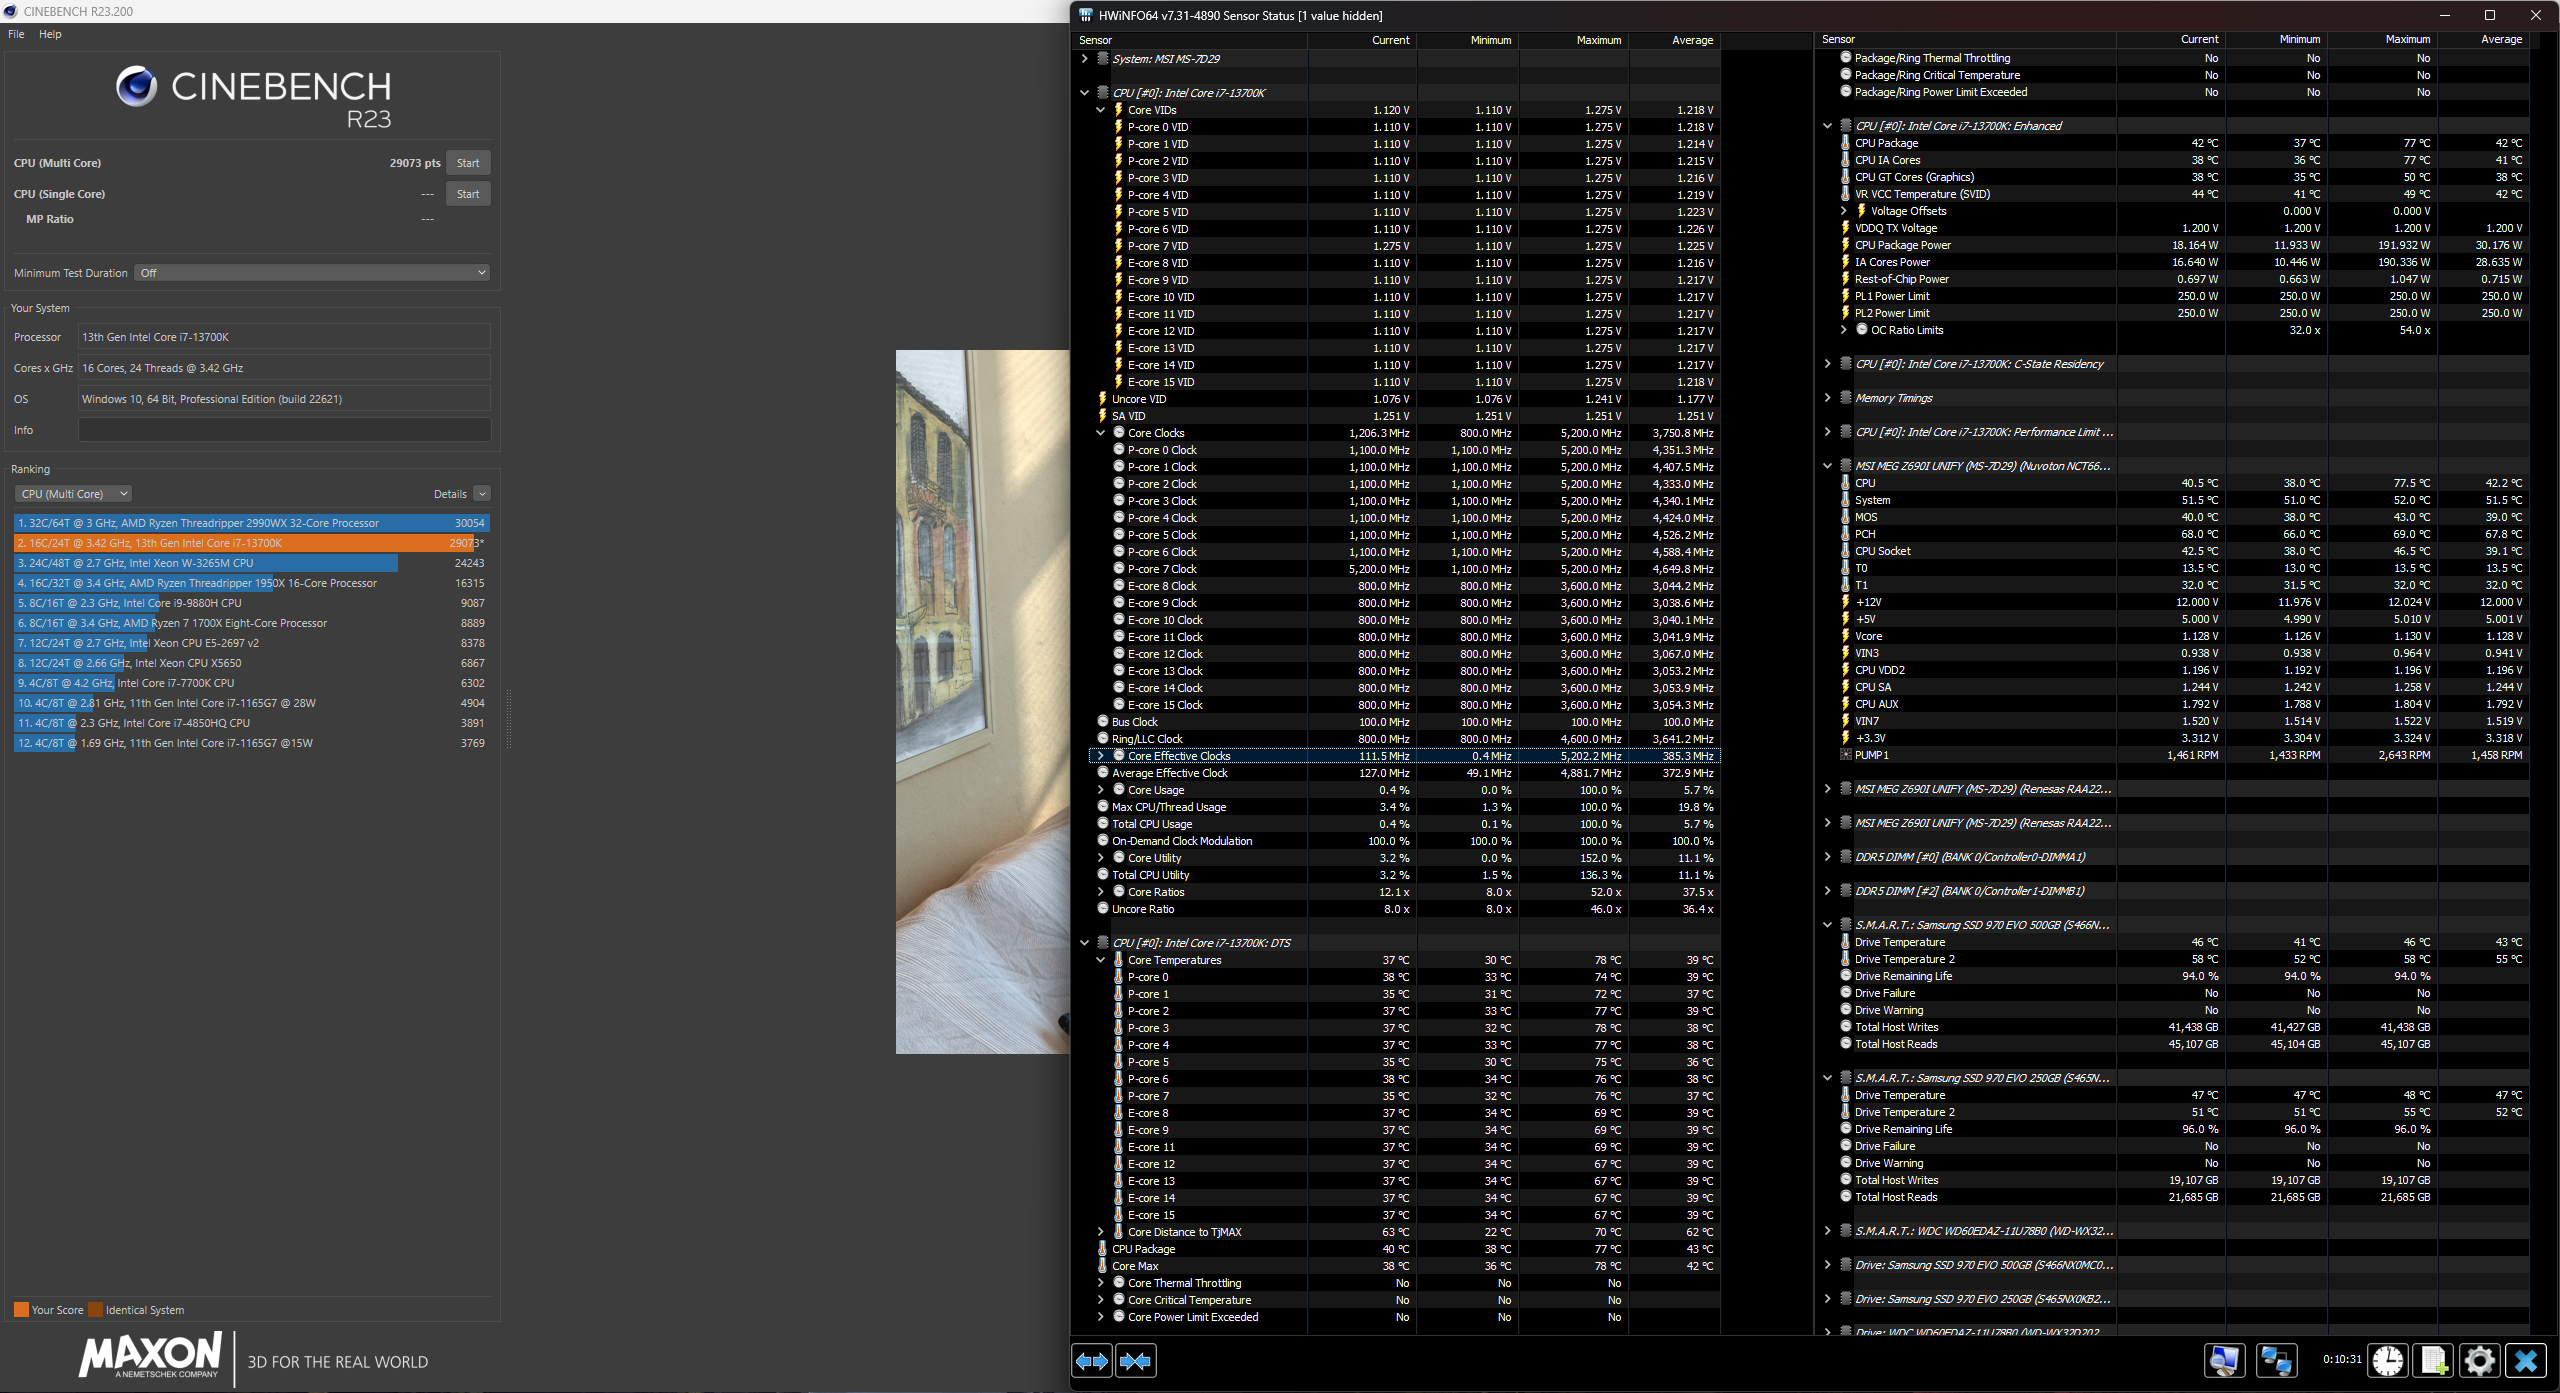Click thermometer icon beside PCH sensor
This screenshot has width=2560, height=1393.
coord(1845,534)
